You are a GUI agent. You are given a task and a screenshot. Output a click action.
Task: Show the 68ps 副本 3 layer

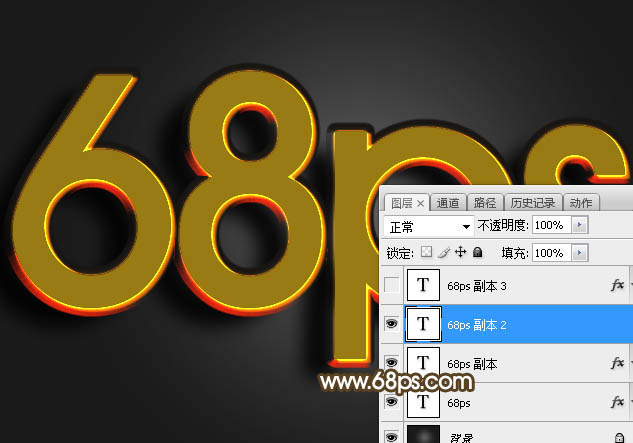point(391,285)
